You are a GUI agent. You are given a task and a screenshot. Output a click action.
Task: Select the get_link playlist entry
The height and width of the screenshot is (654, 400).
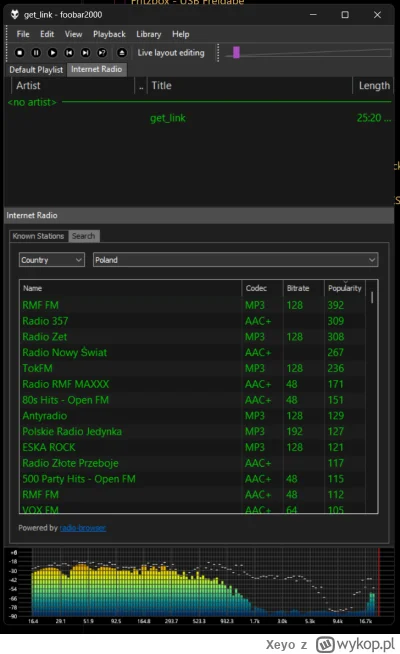[x=199, y=118]
